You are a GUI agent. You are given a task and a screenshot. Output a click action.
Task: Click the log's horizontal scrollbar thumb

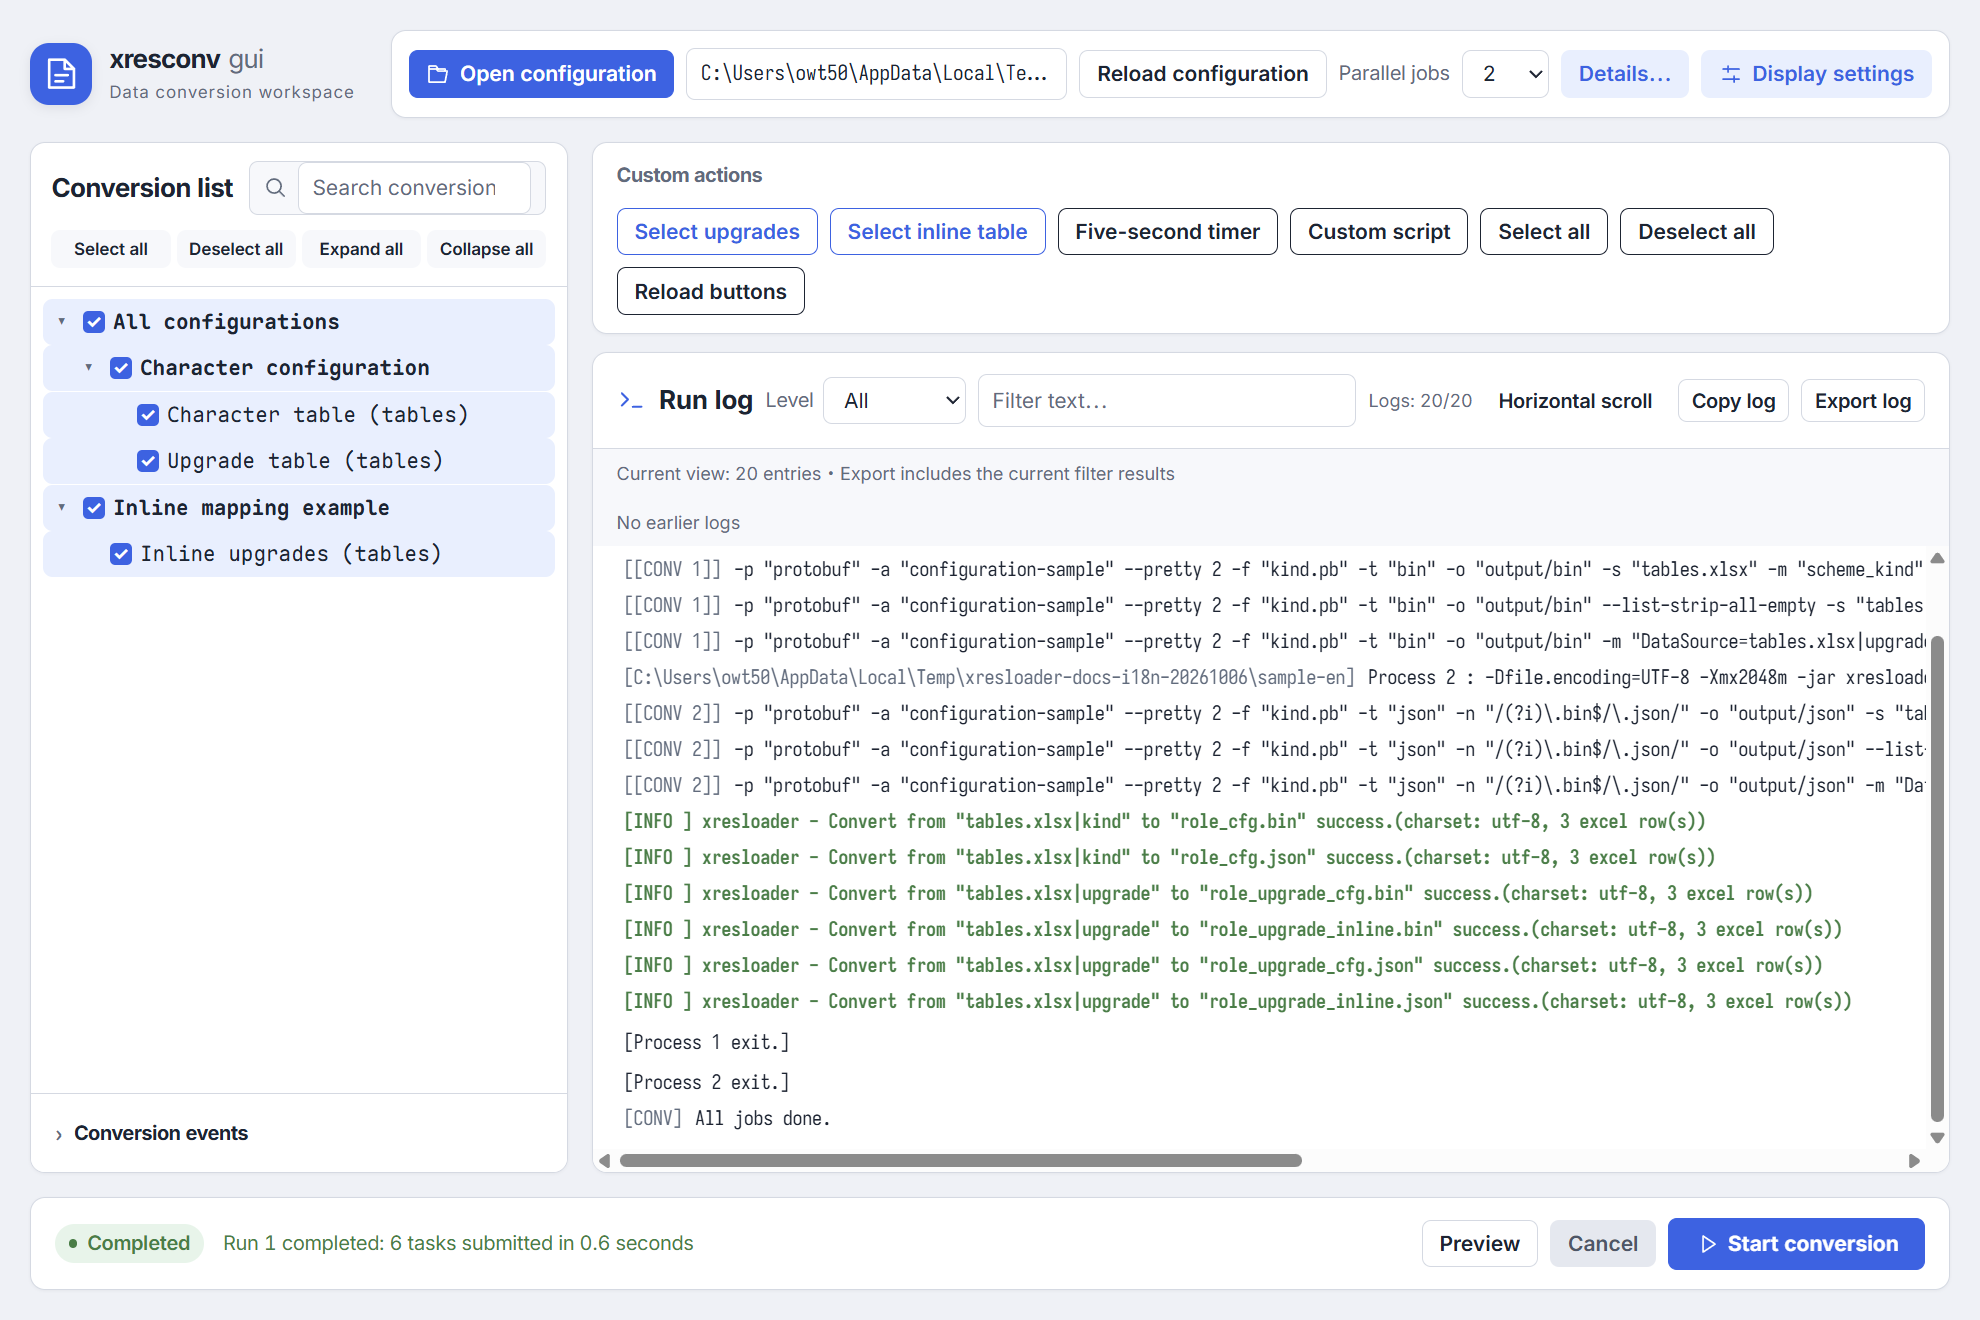pyautogui.click(x=960, y=1161)
